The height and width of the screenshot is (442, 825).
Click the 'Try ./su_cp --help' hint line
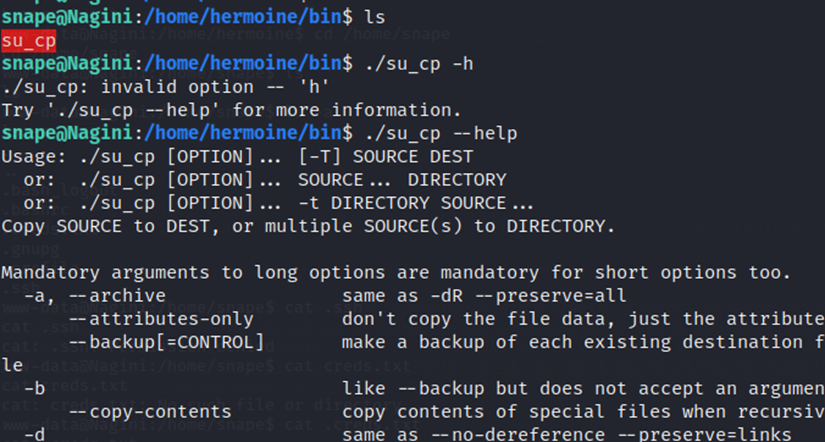[x=231, y=110]
